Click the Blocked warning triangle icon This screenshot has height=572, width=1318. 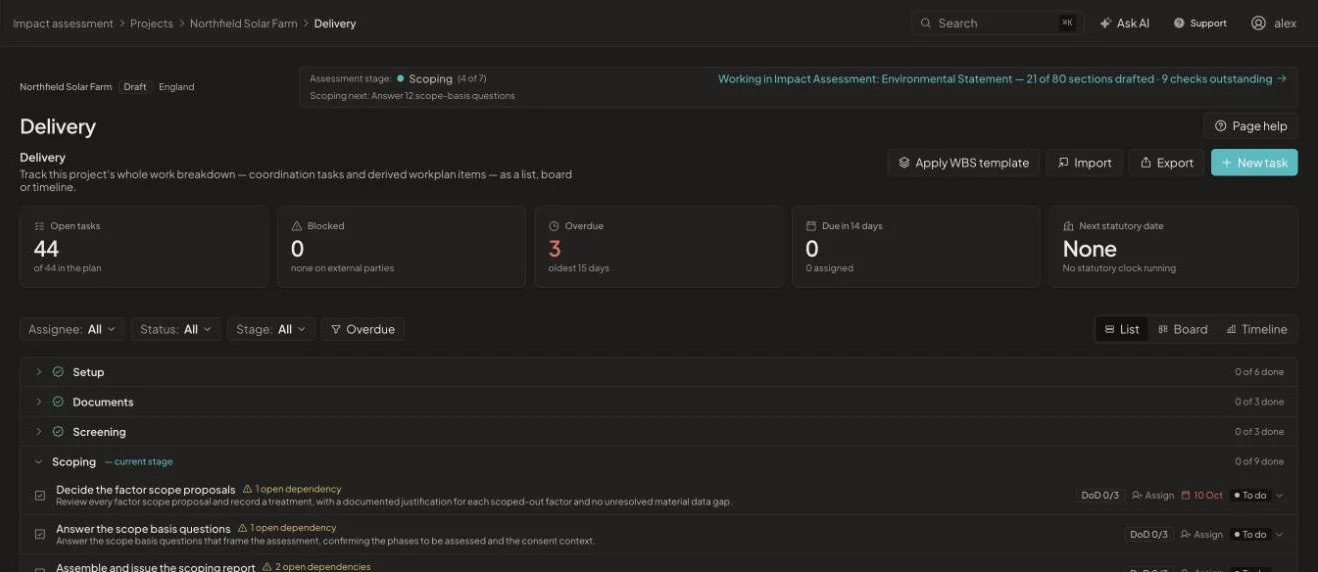click(x=296, y=226)
